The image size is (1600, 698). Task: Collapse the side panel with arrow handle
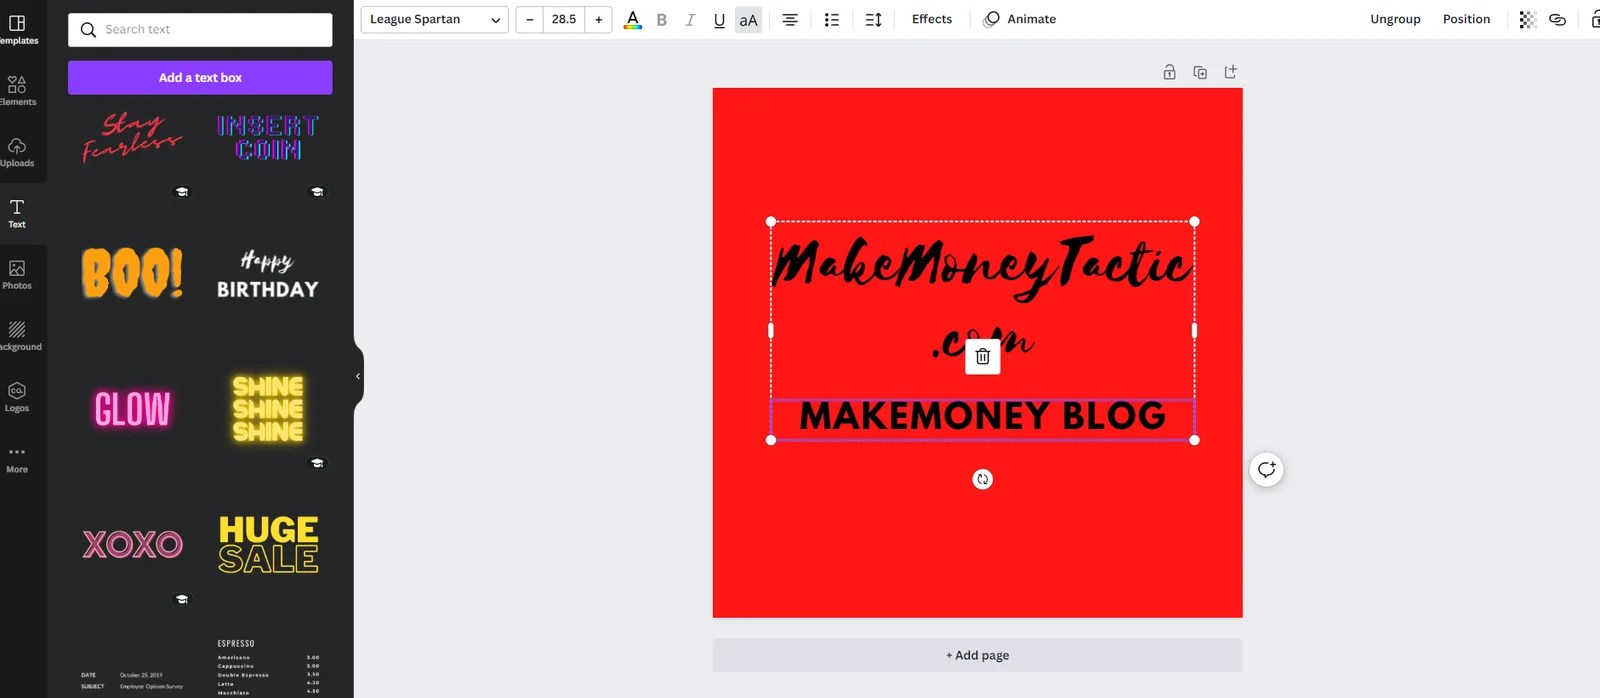pyautogui.click(x=358, y=376)
